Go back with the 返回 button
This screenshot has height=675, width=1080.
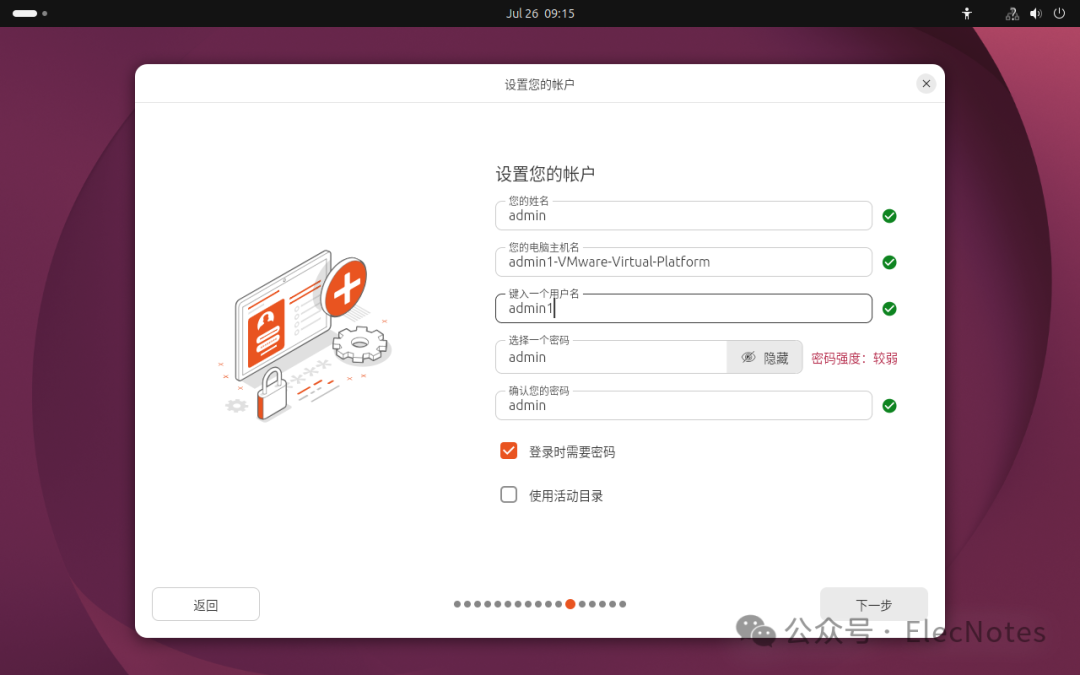tap(205, 604)
